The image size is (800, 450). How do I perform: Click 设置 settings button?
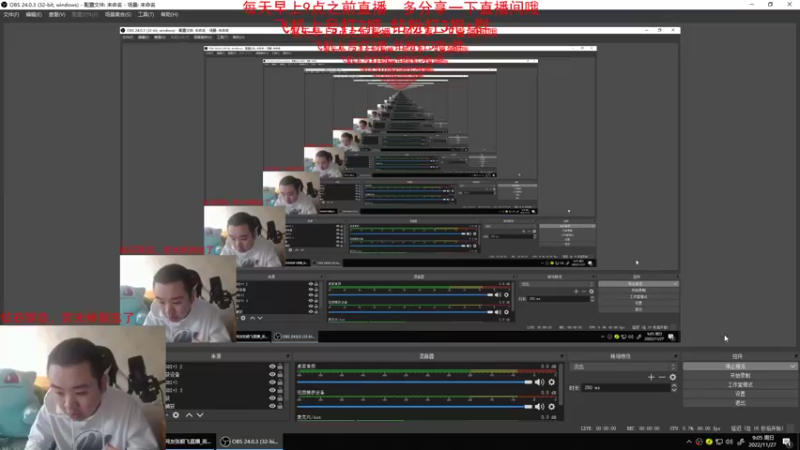[740, 394]
